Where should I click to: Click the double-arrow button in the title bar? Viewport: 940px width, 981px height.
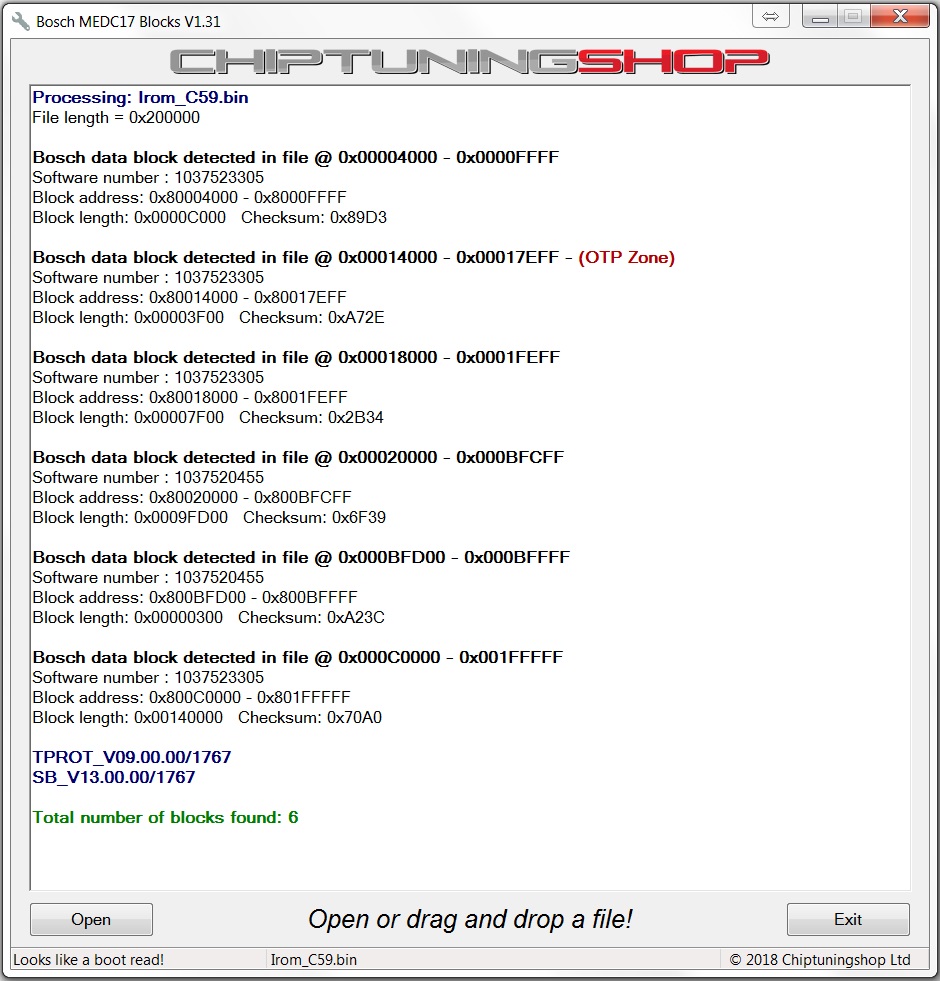click(x=770, y=16)
